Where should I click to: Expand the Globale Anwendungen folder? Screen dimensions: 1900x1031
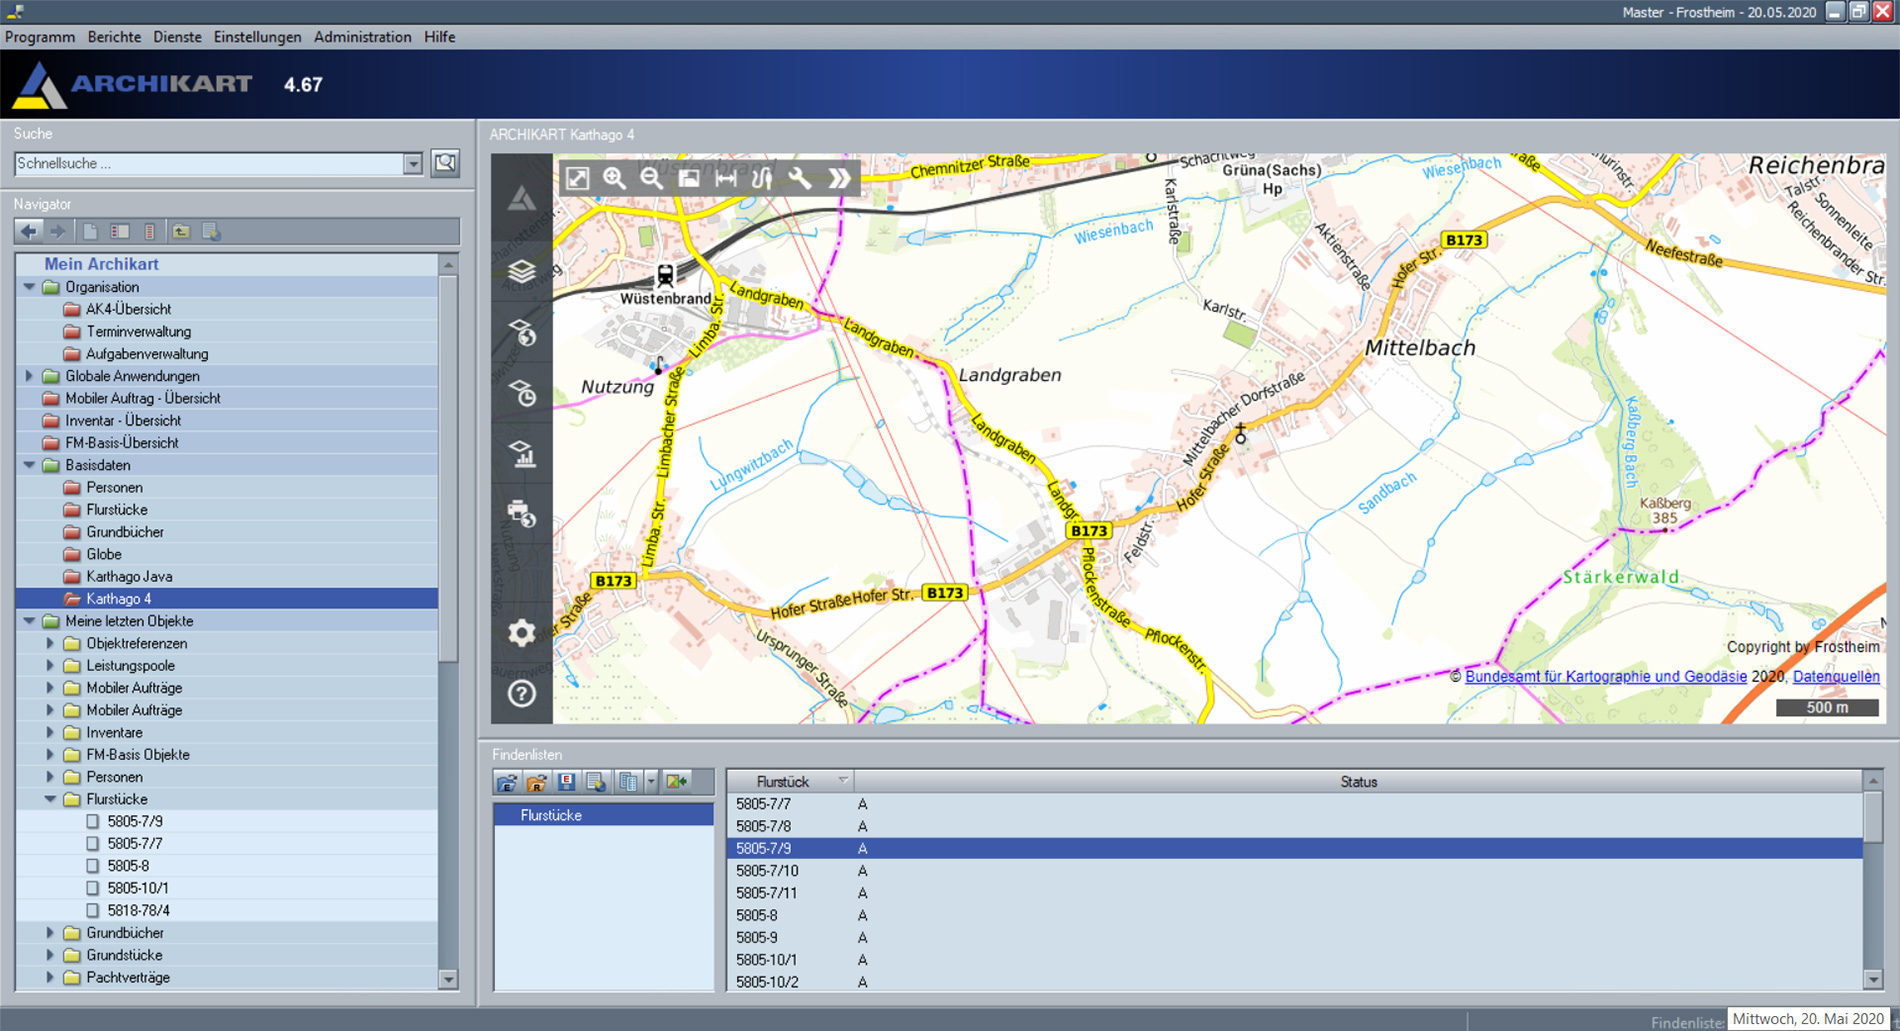pyautogui.click(x=30, y=376)
